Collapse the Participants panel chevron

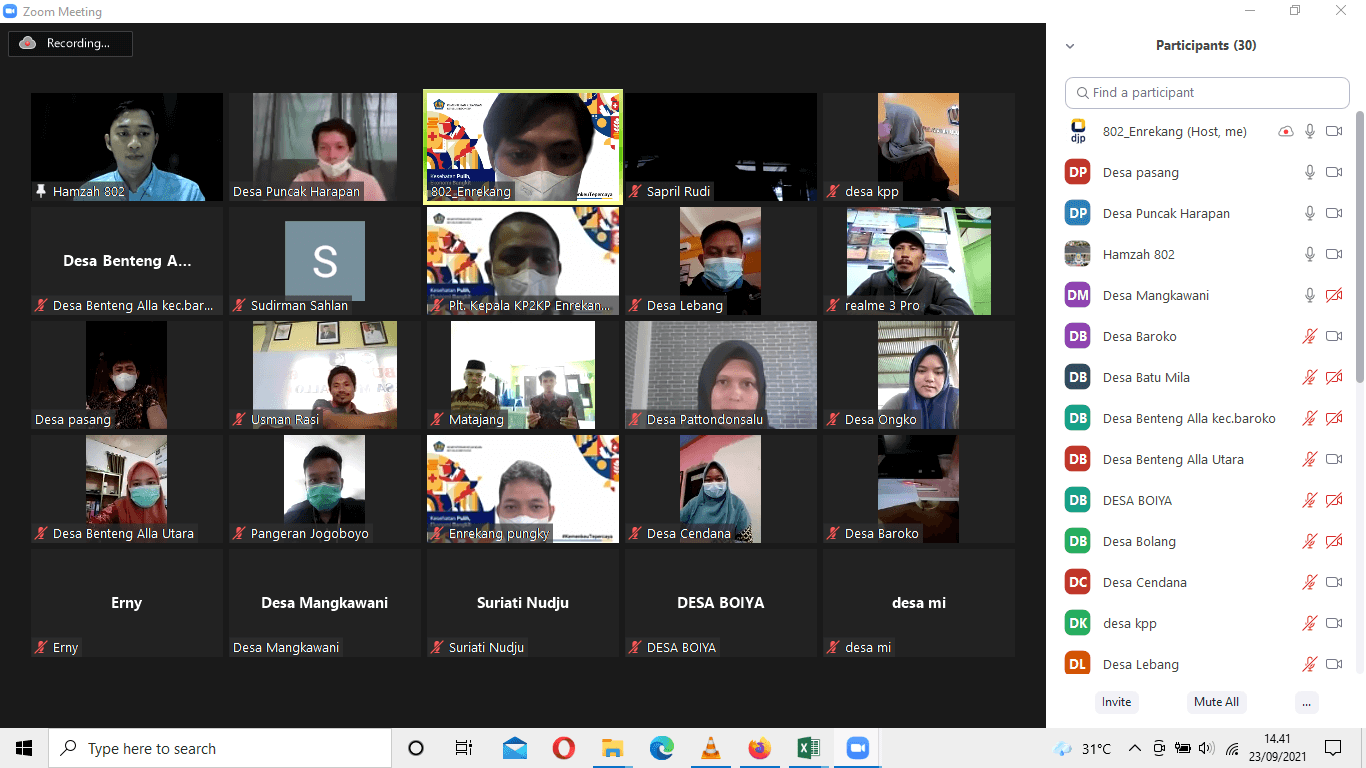click(x=1070, y=46)
